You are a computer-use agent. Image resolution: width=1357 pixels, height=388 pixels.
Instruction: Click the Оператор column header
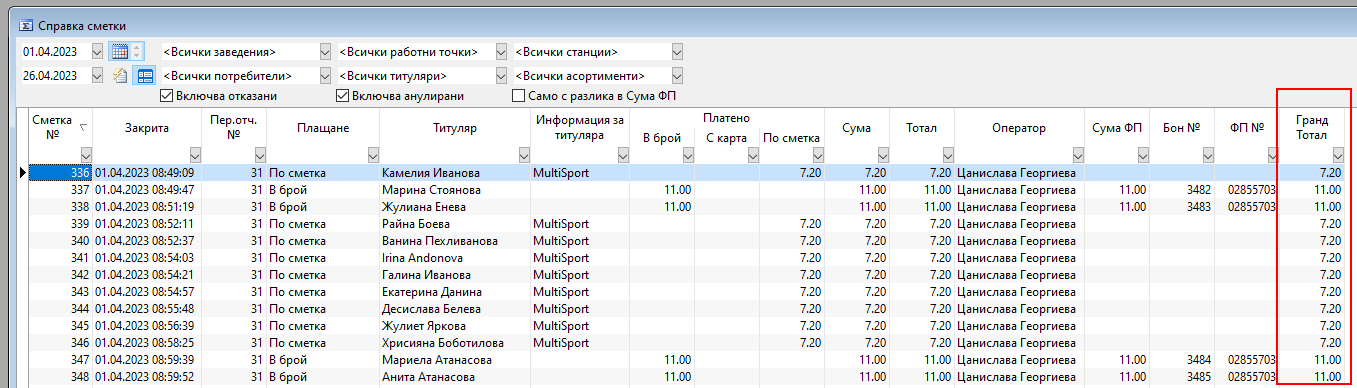pos(1018,128)
